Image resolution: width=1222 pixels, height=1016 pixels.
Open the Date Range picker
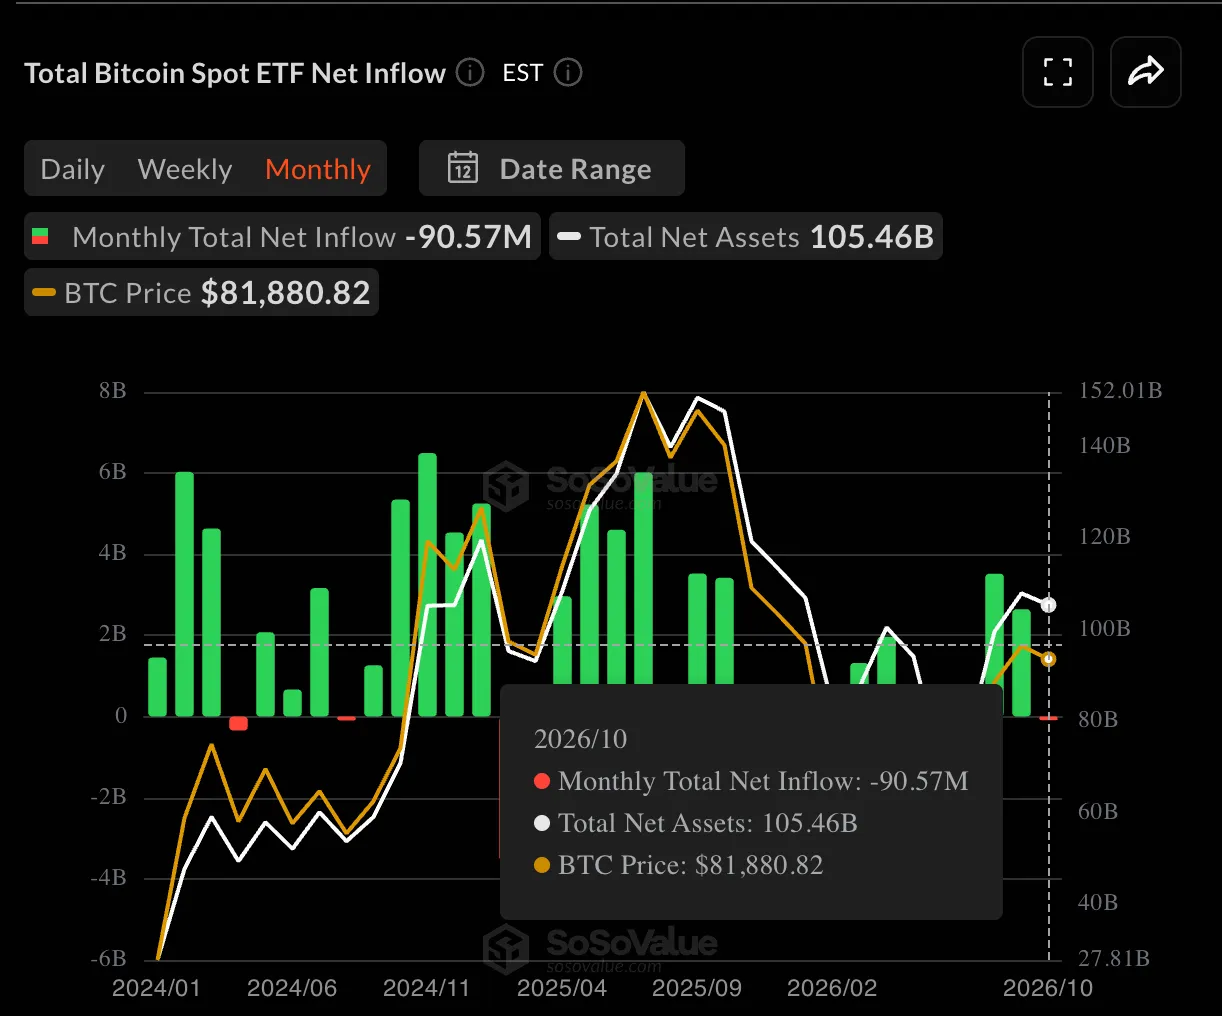click(x=552, y=168)
